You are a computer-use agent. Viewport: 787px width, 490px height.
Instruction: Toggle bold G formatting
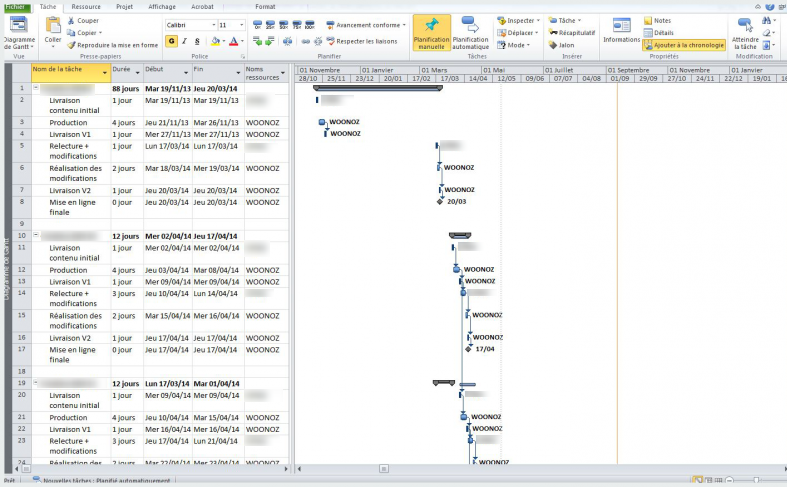pyautogui.click(x=172, y=41)
